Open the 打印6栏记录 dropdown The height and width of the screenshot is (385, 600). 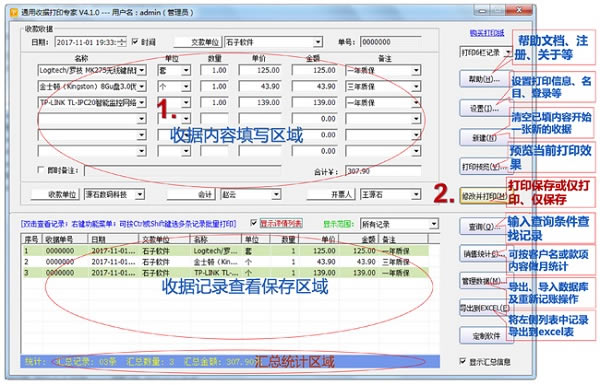[508, 52]
